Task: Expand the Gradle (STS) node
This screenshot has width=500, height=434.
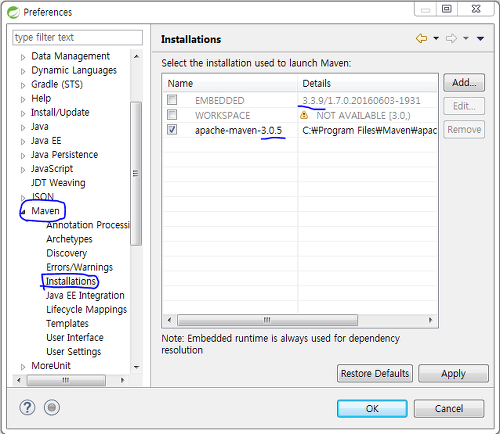Action: [23, 85]
